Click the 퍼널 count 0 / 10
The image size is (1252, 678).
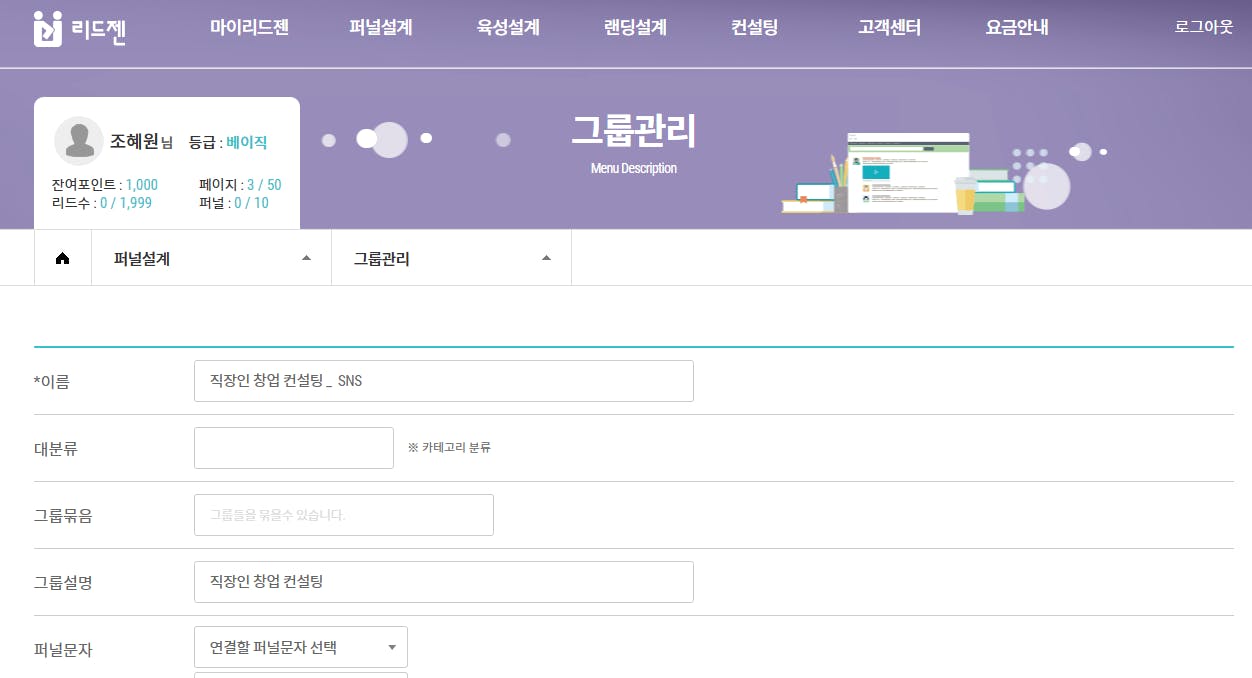(251, 203)
